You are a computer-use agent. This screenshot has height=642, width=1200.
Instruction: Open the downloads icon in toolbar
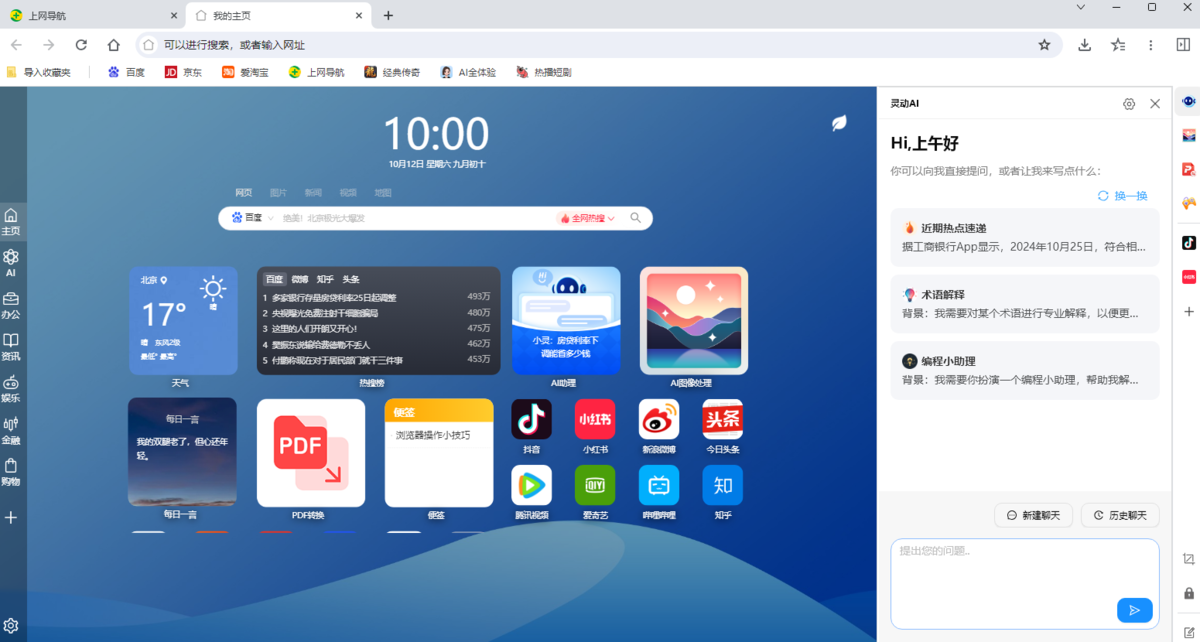click(1085, 45)
